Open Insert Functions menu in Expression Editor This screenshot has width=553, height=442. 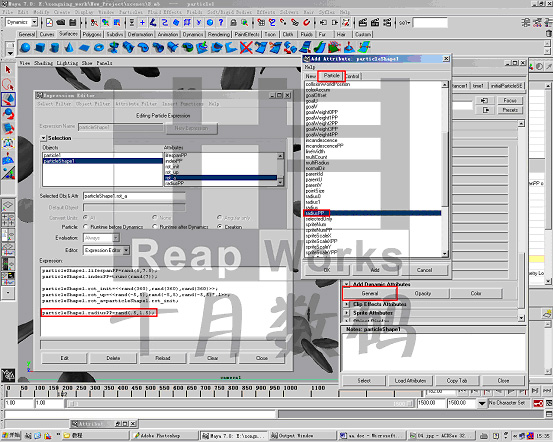(182, 104)
